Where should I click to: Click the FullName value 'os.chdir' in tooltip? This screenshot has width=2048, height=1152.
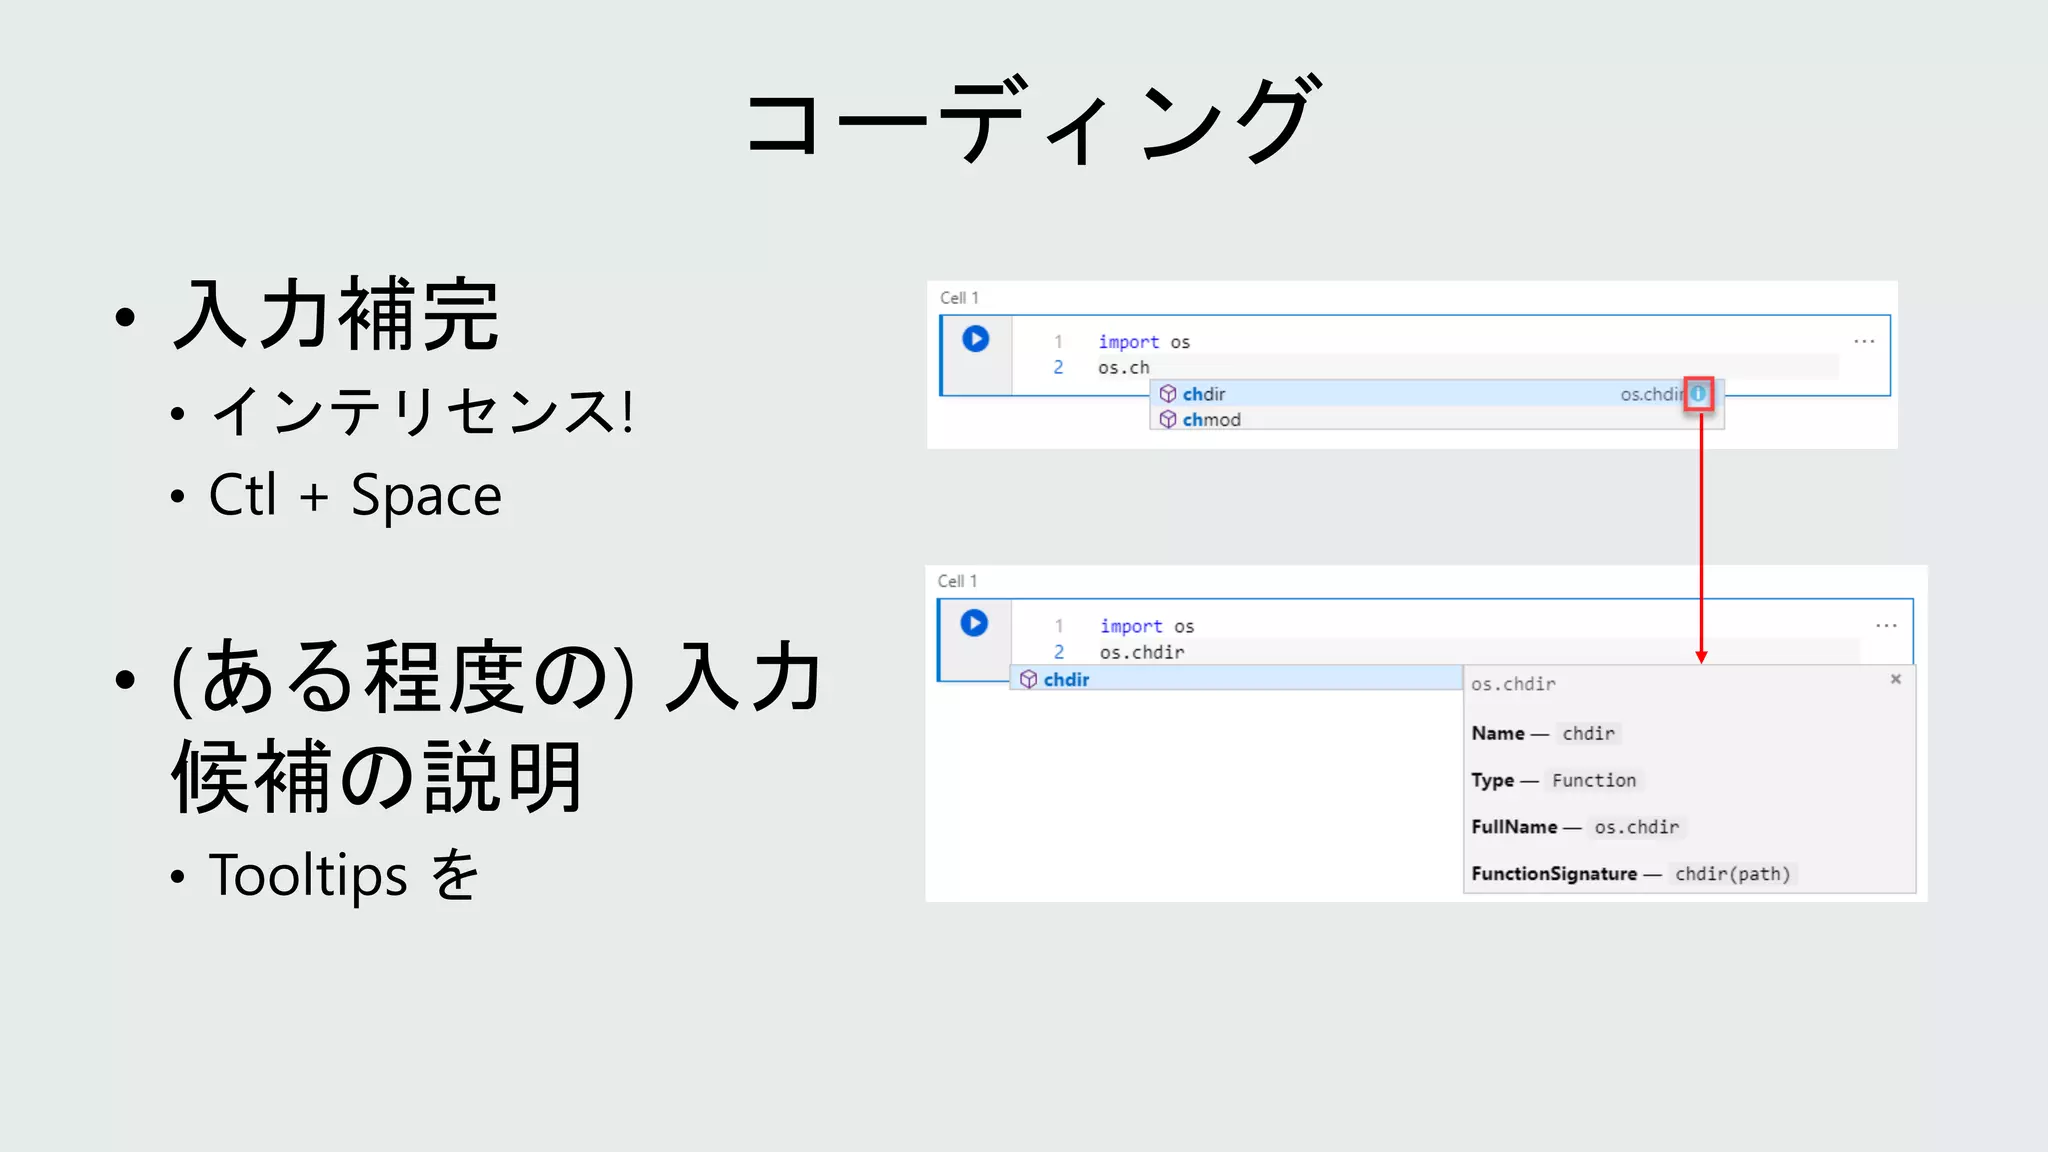point(1637,827)
